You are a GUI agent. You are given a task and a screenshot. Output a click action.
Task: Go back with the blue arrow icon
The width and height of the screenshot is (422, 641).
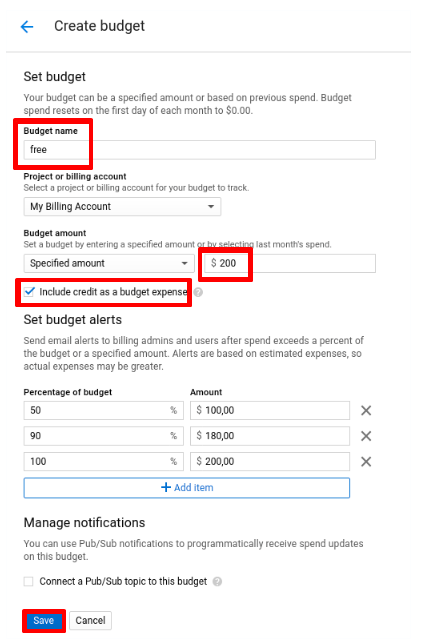27,27
